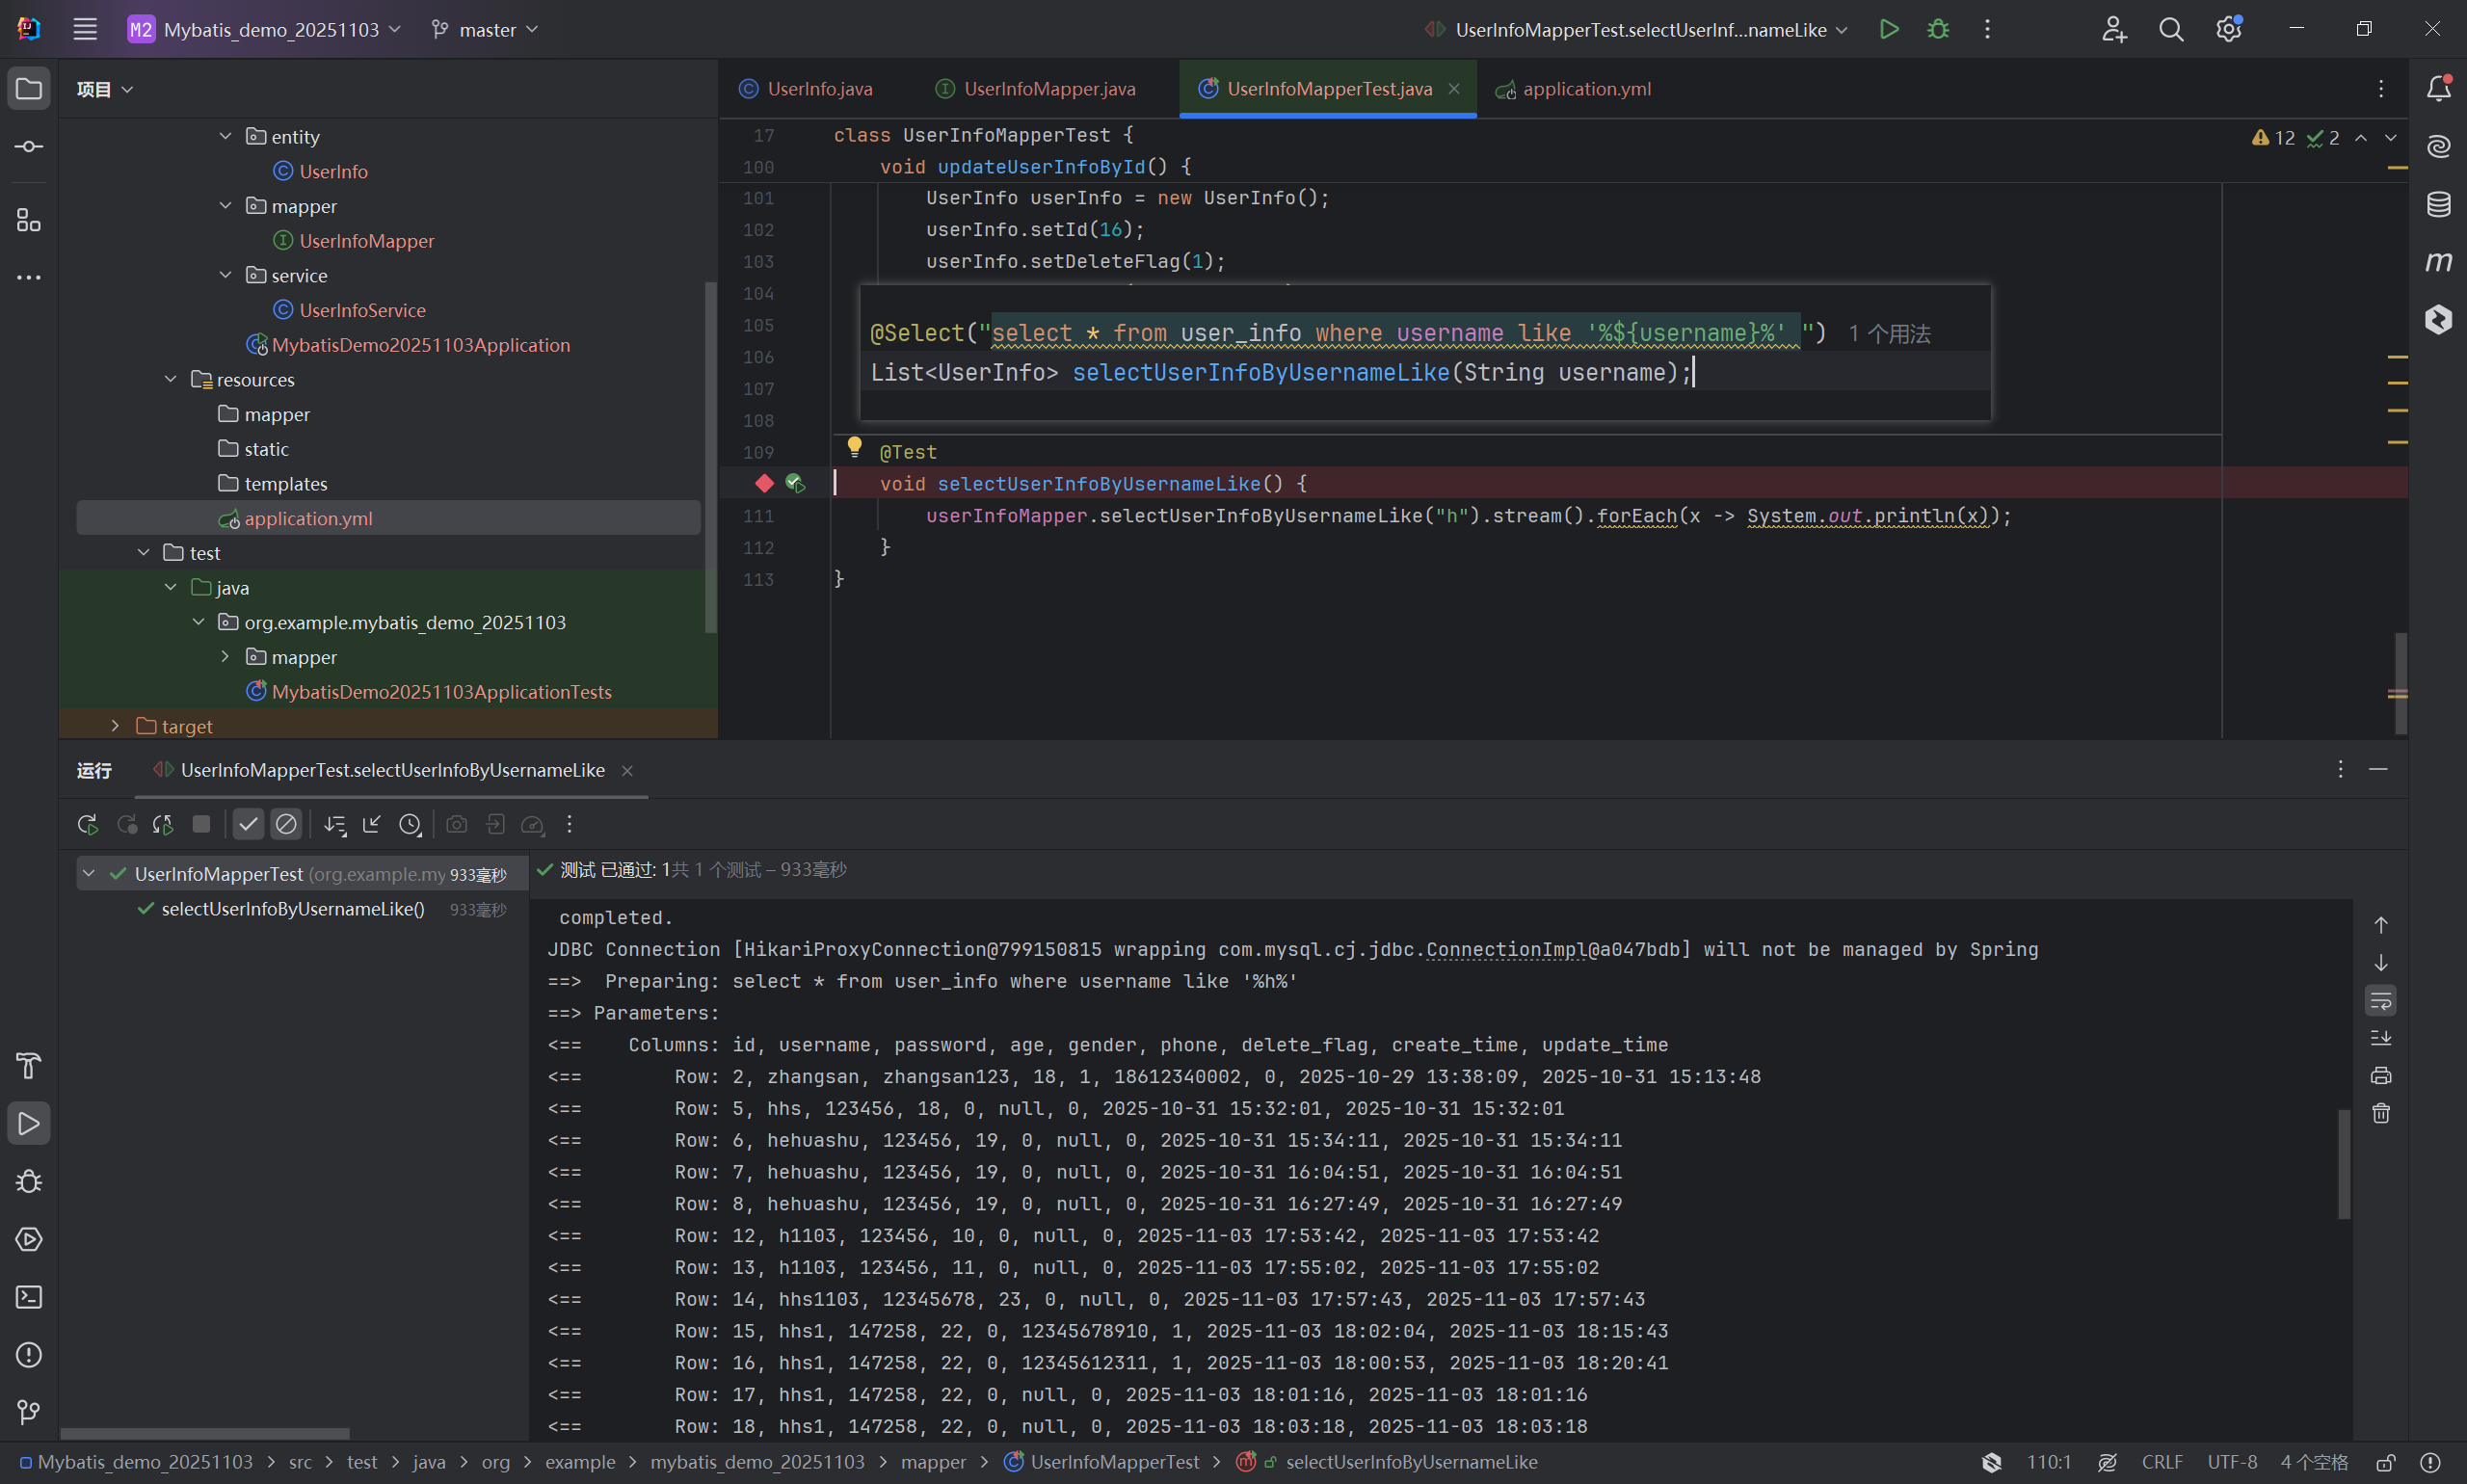Open the Database tool window
This screenshot has height=1484, width=2467.
pyautogui.click(x=2438, y=204)
